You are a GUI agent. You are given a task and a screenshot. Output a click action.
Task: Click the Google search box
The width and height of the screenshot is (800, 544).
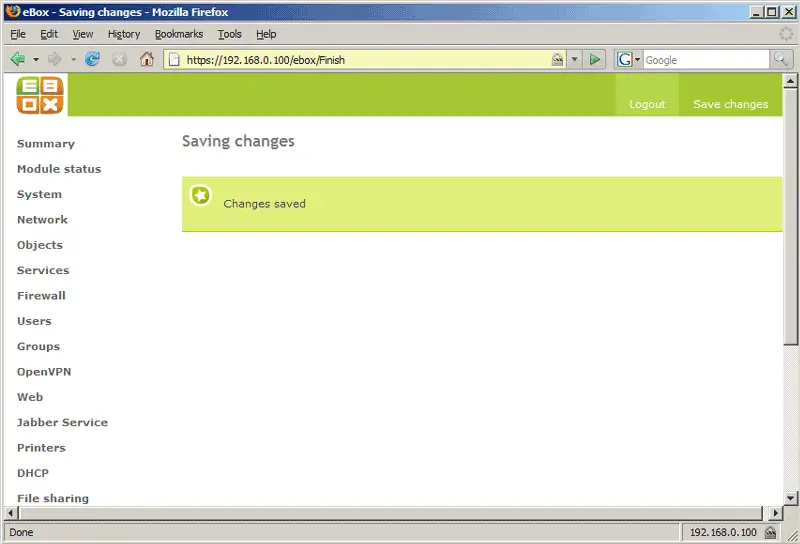706,60
